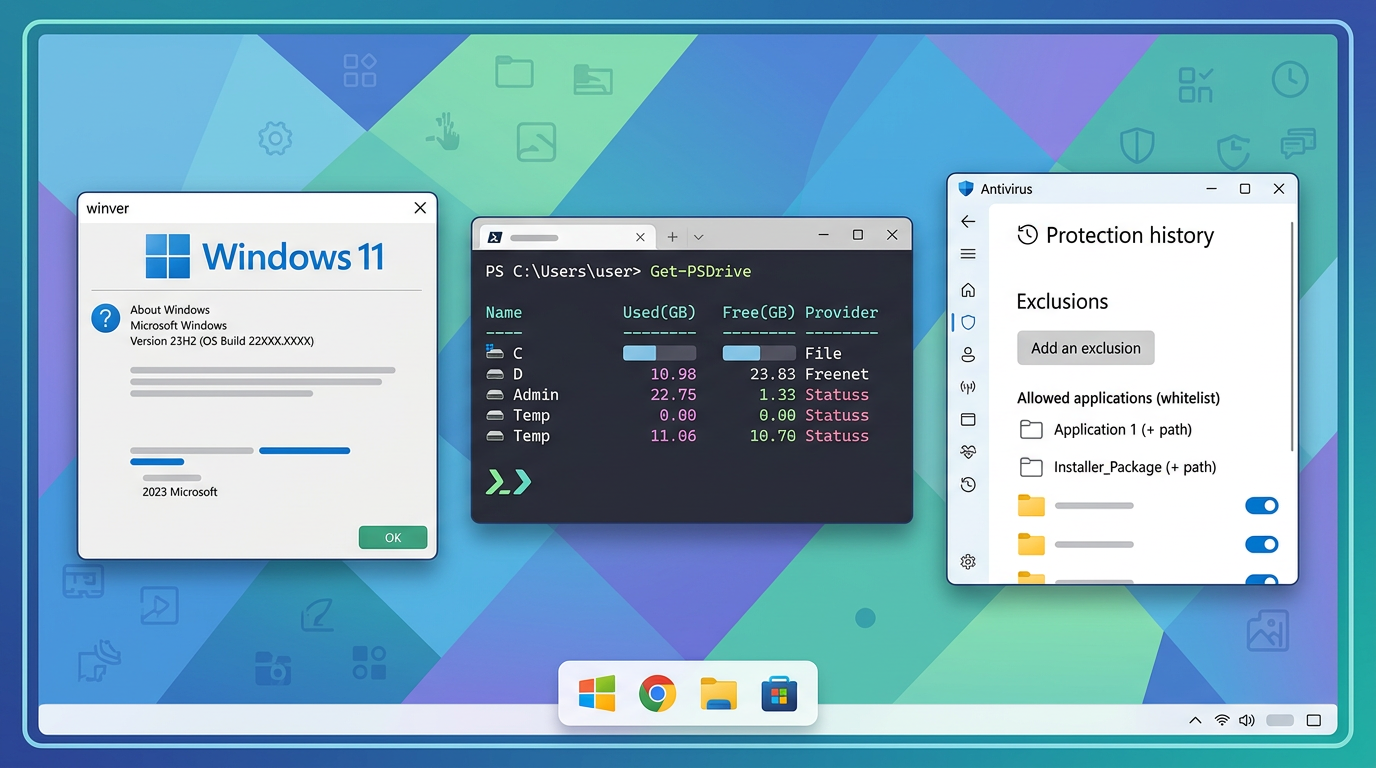Turn off the middle exclusion toggle in Antivirus
This screenshot has height=768, width=1376.
[1262, 545]
